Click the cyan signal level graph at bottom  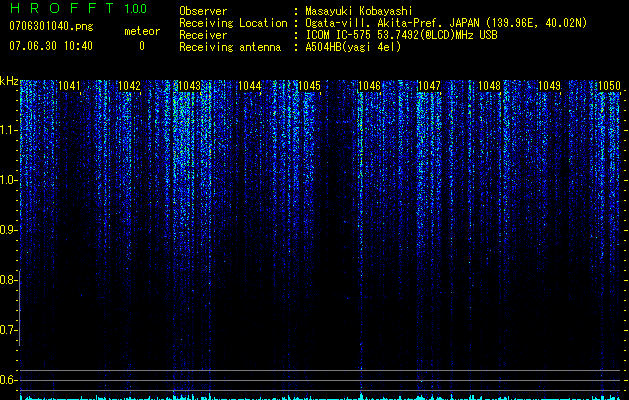click(x=320, y=397)
